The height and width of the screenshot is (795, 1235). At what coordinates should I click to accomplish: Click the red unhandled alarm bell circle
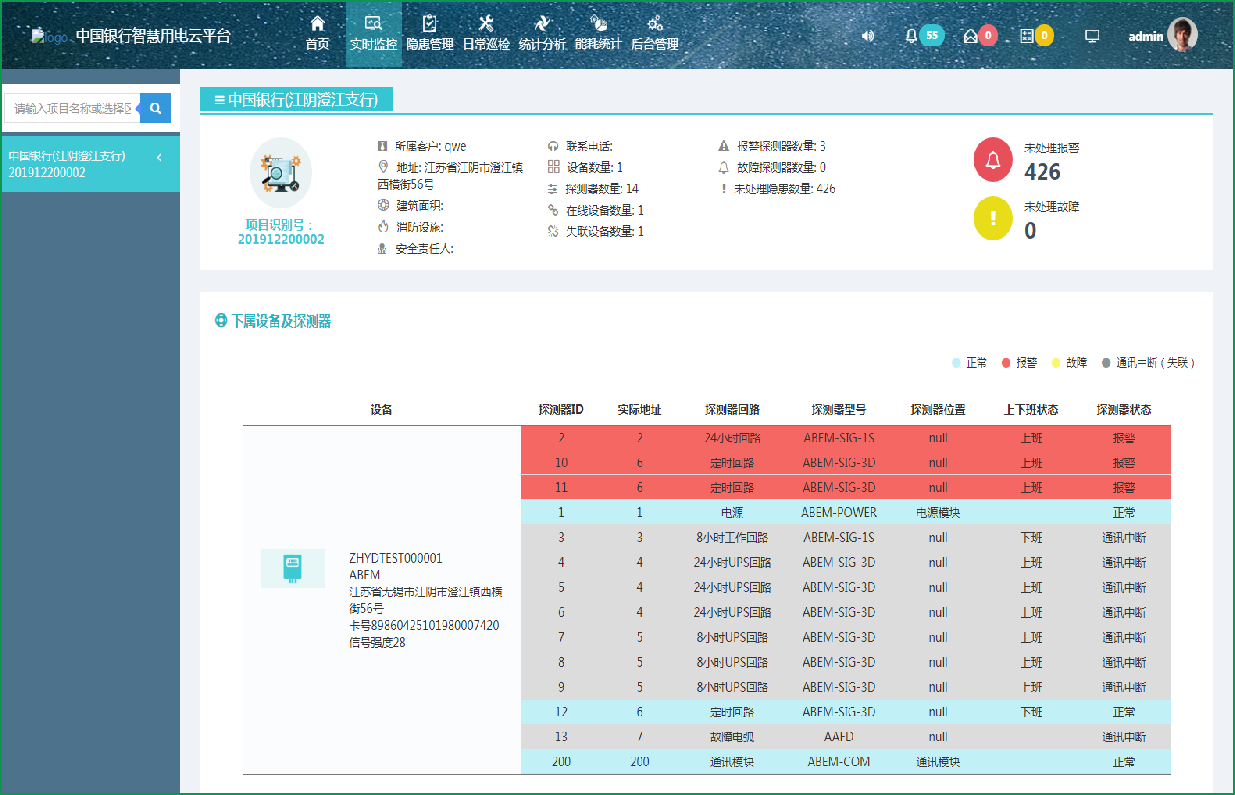click(993, 160)
